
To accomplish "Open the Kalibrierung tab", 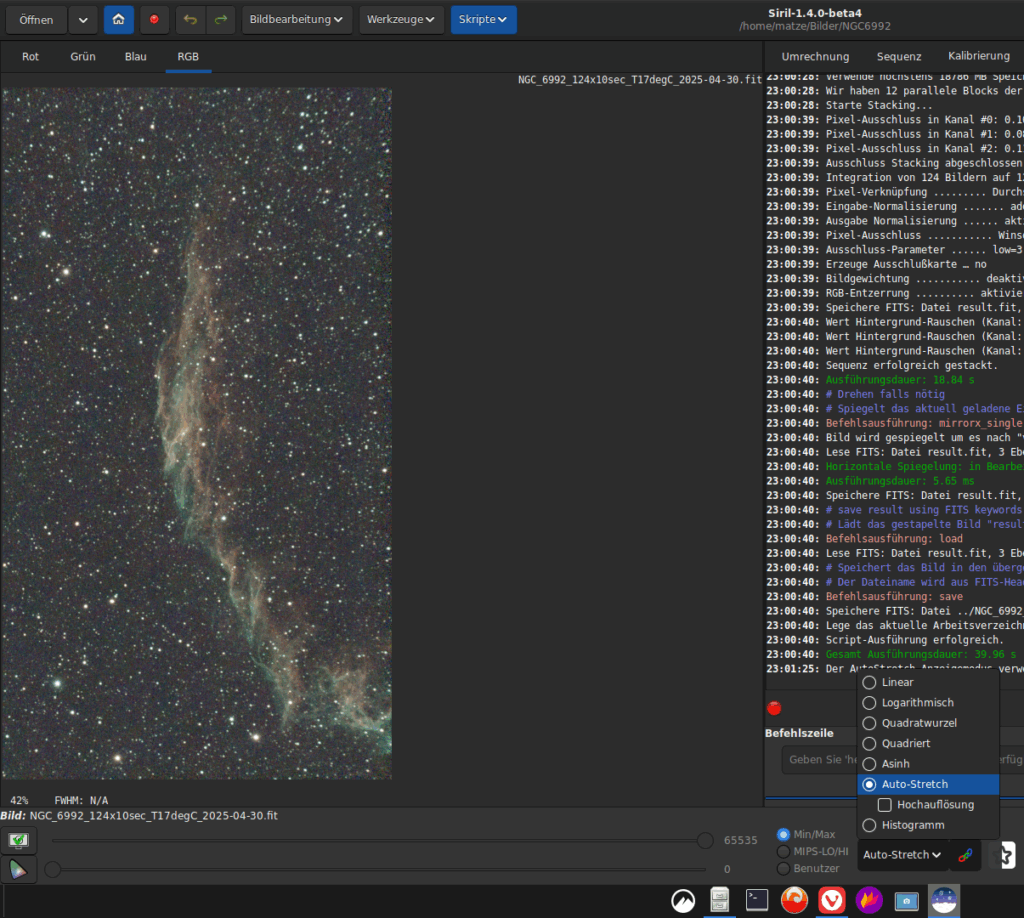I will pyautogui.click(x=978, y=57).
